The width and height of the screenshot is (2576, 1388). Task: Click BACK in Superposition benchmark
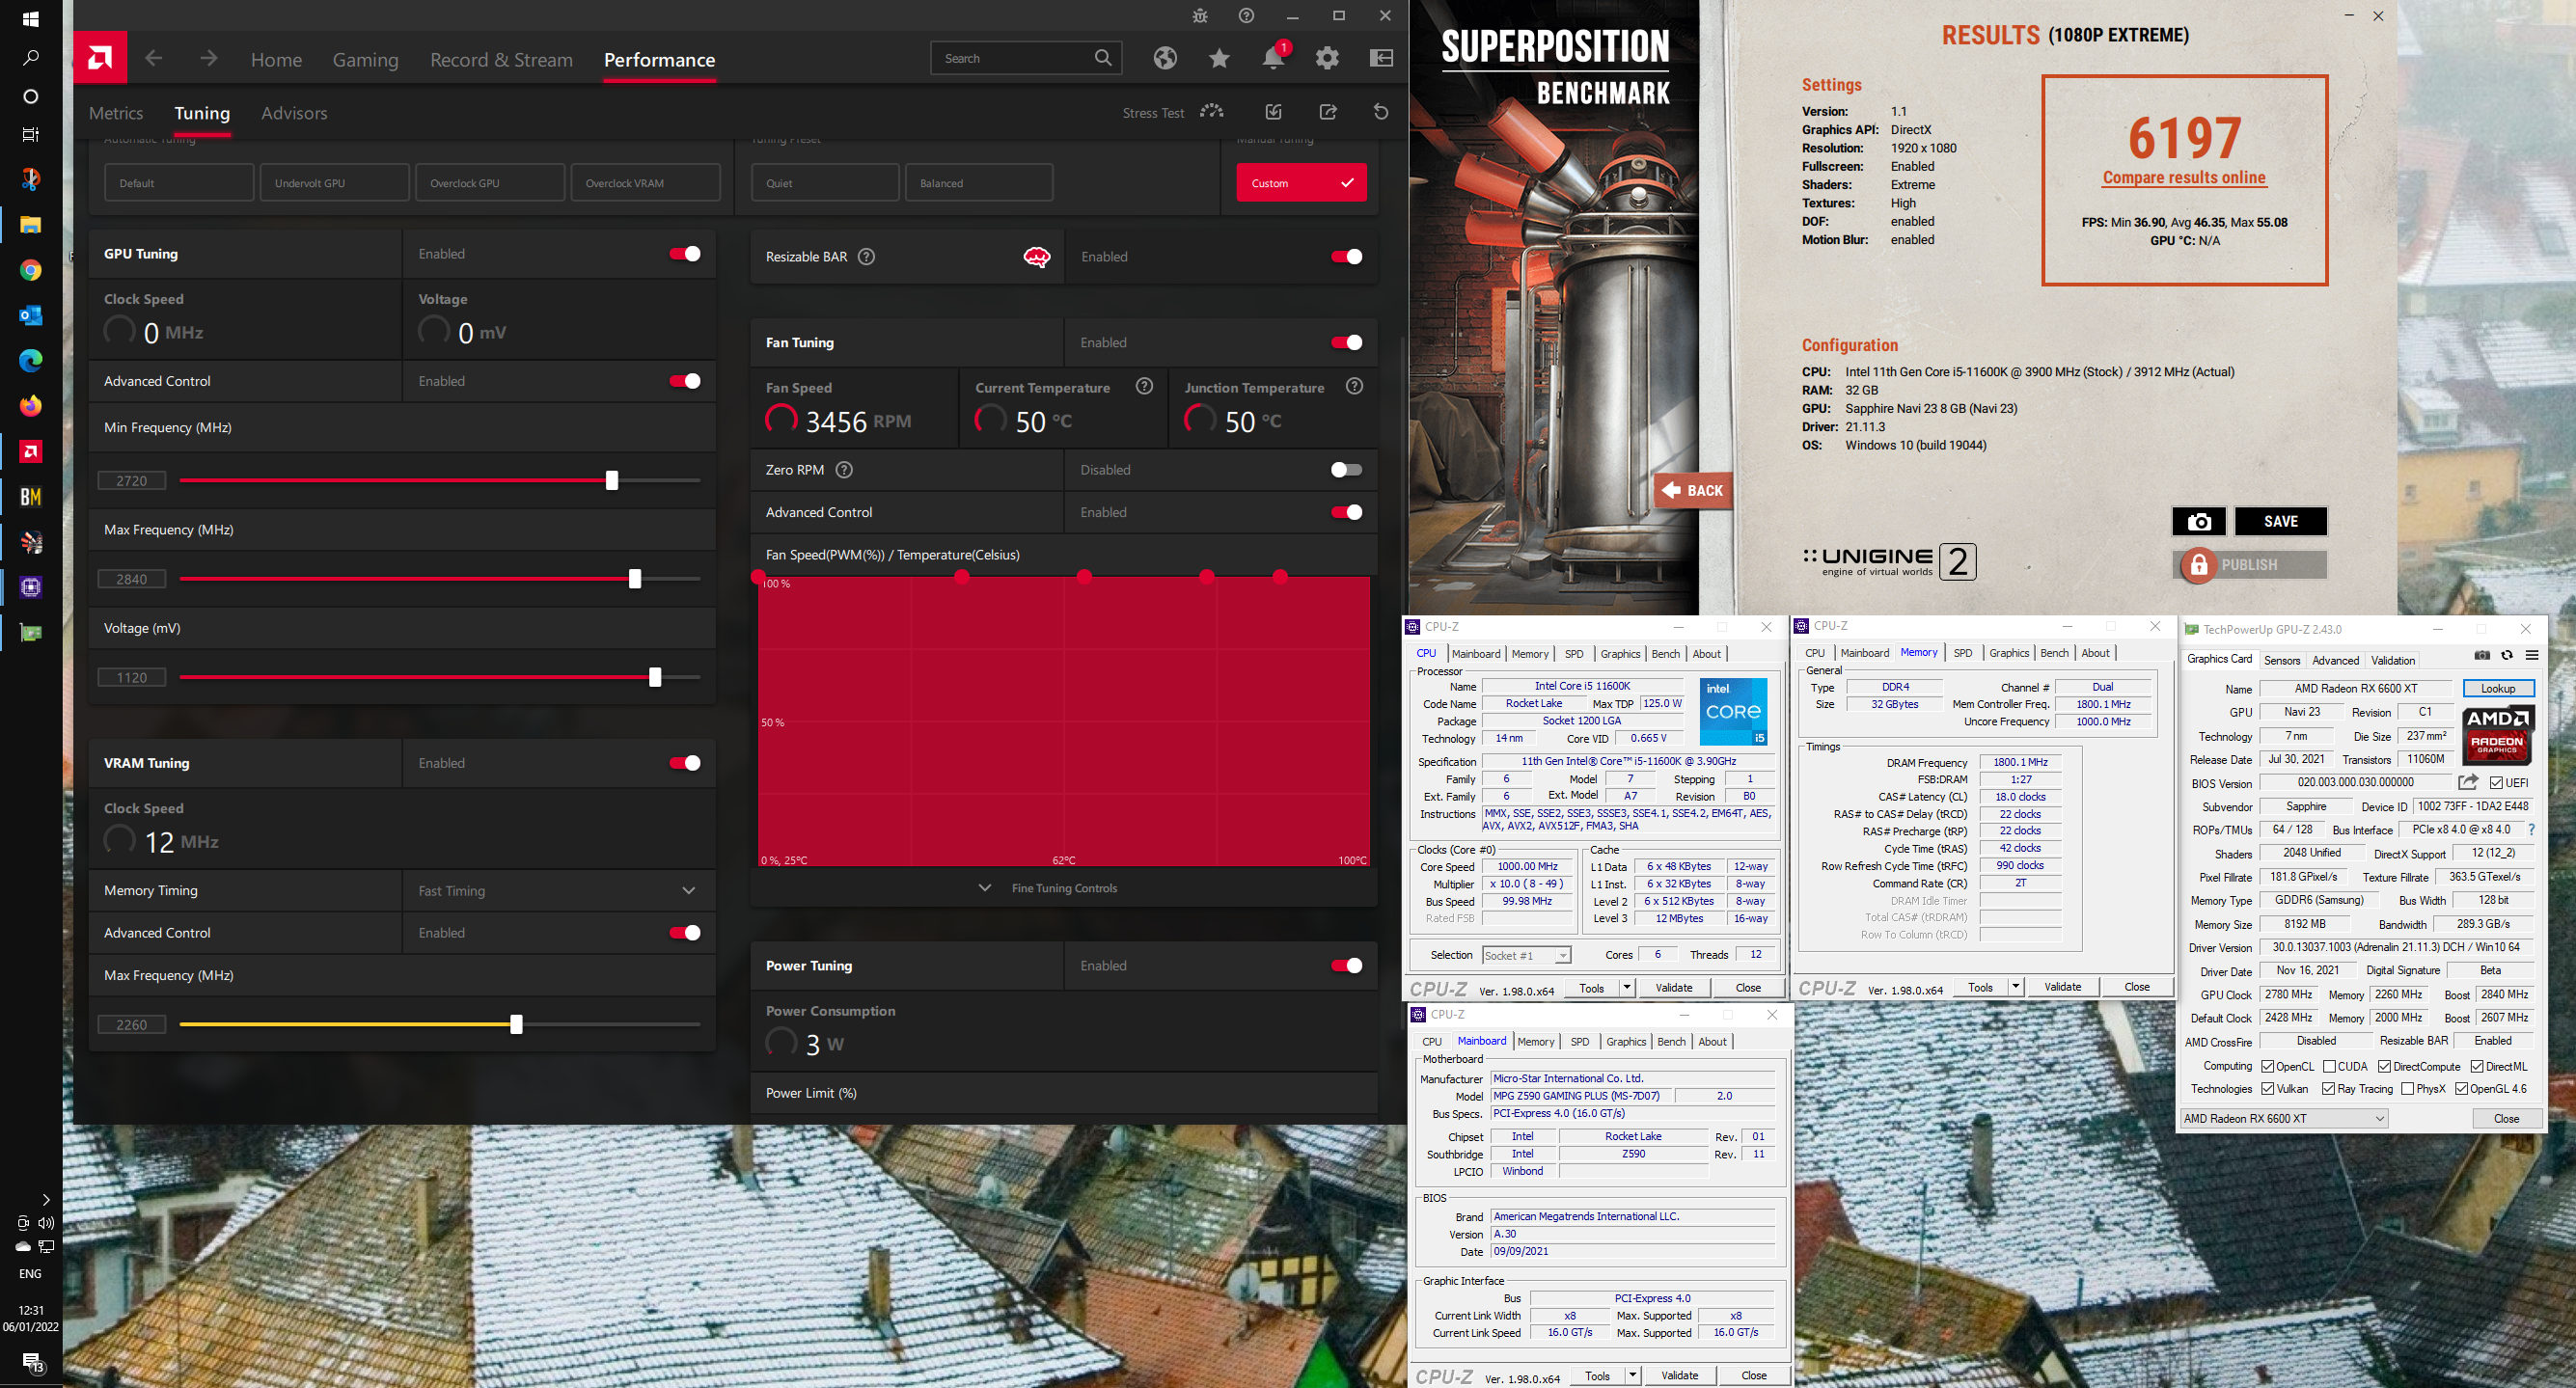click(1692, 490)
